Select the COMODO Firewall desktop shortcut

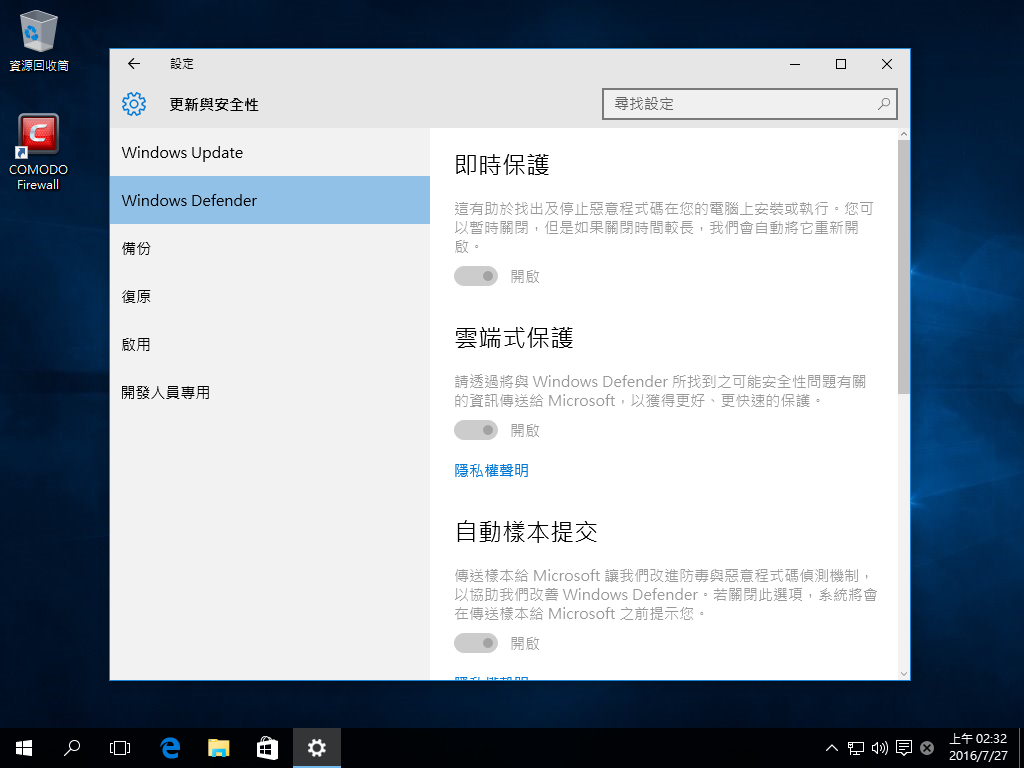click(x=38, y=152)
